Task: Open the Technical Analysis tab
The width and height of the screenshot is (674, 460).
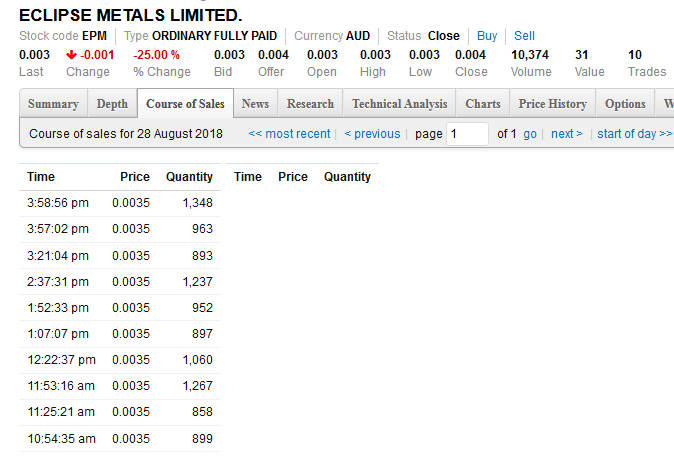Action: 400,104
